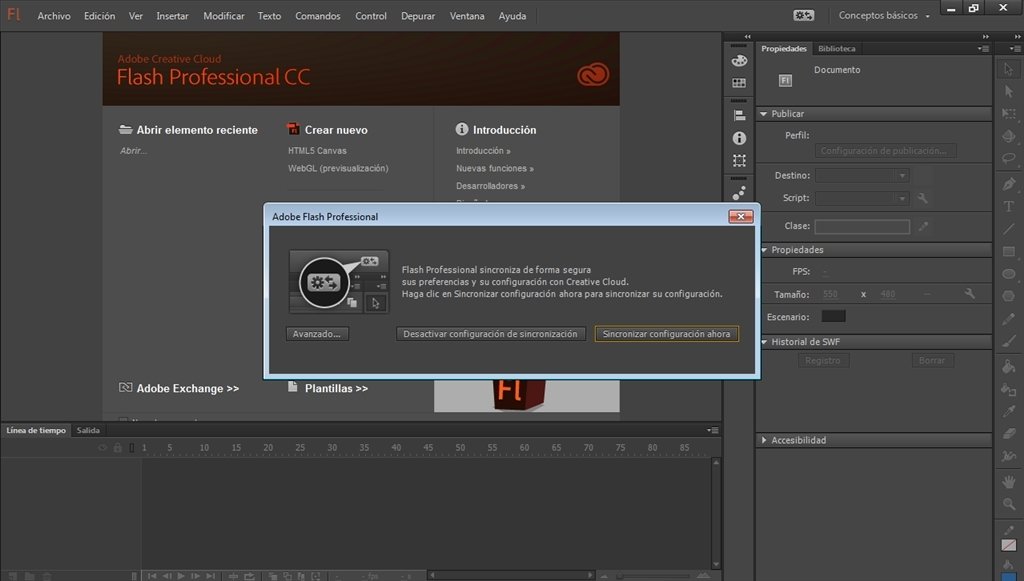The width and height of the screenshot is (1024, 581).
Task: Open the Destino dropdown
Action: 862,176
